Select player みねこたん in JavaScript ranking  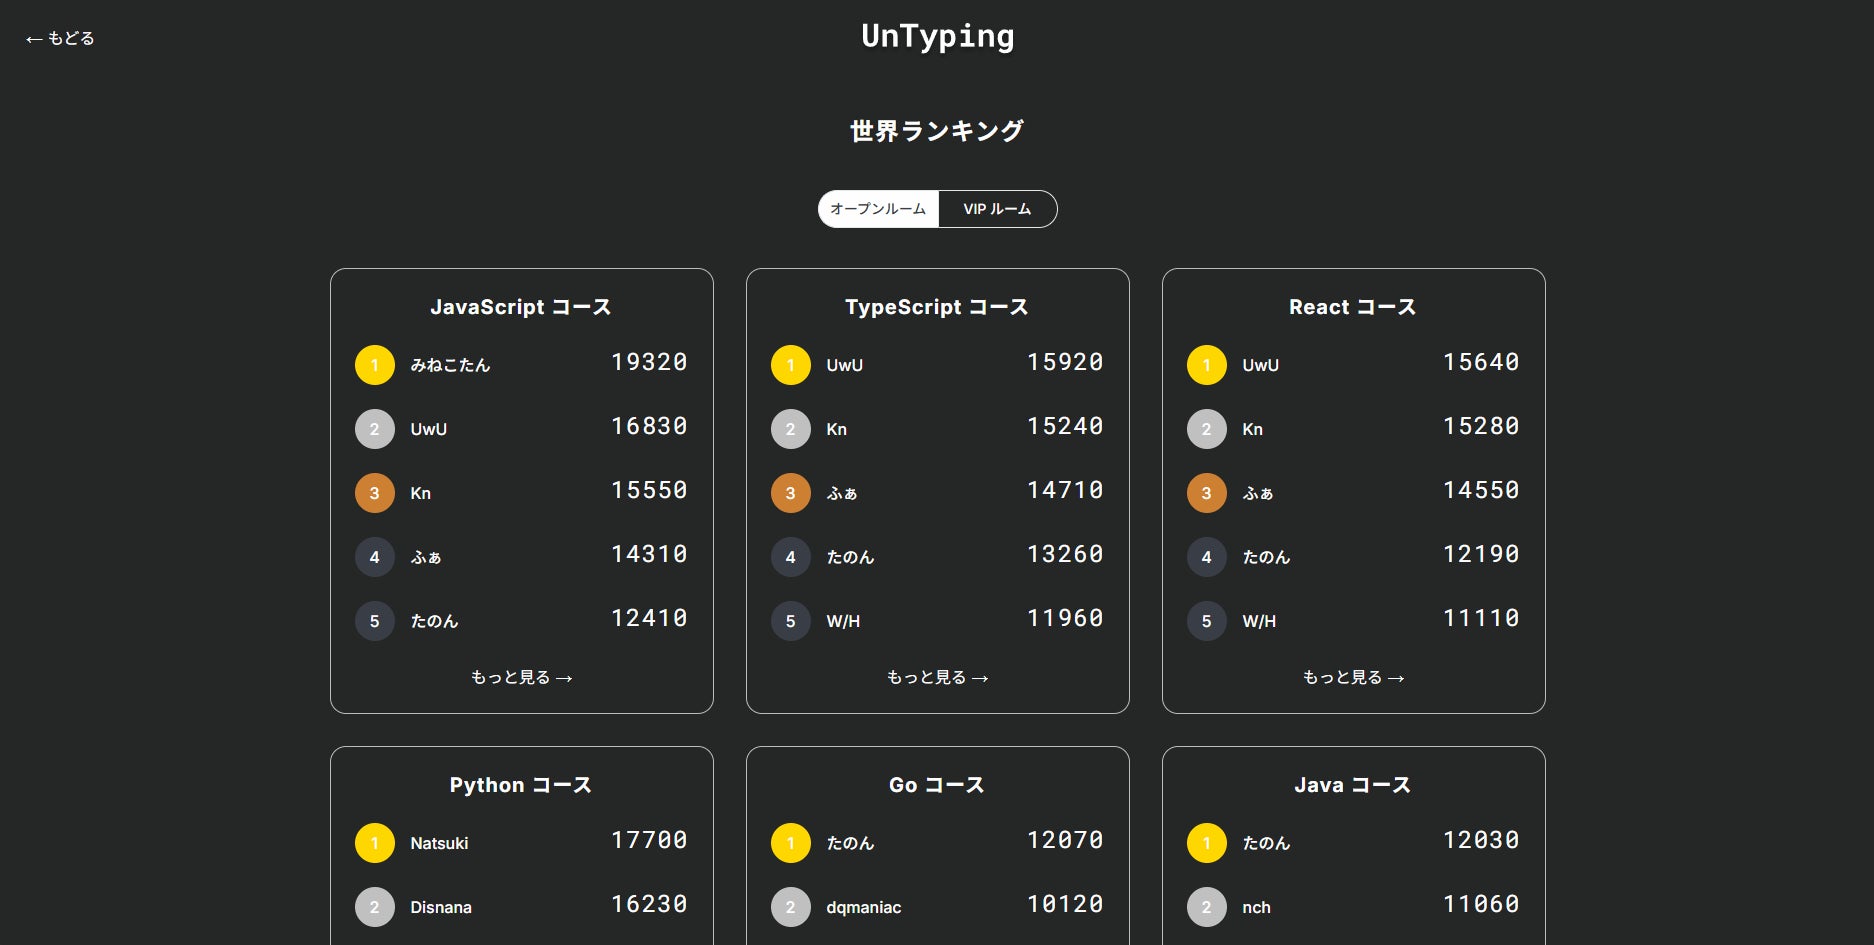[x=450, y=366]
